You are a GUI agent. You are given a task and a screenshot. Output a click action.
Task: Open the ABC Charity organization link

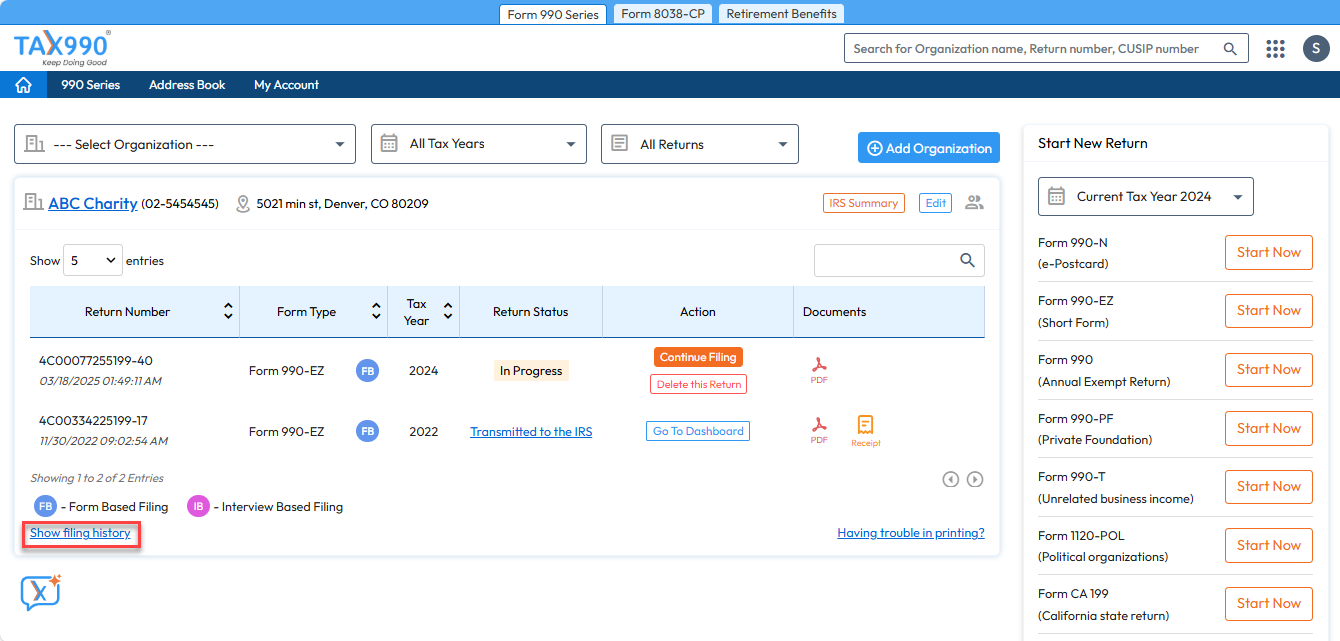coord(93,203)
